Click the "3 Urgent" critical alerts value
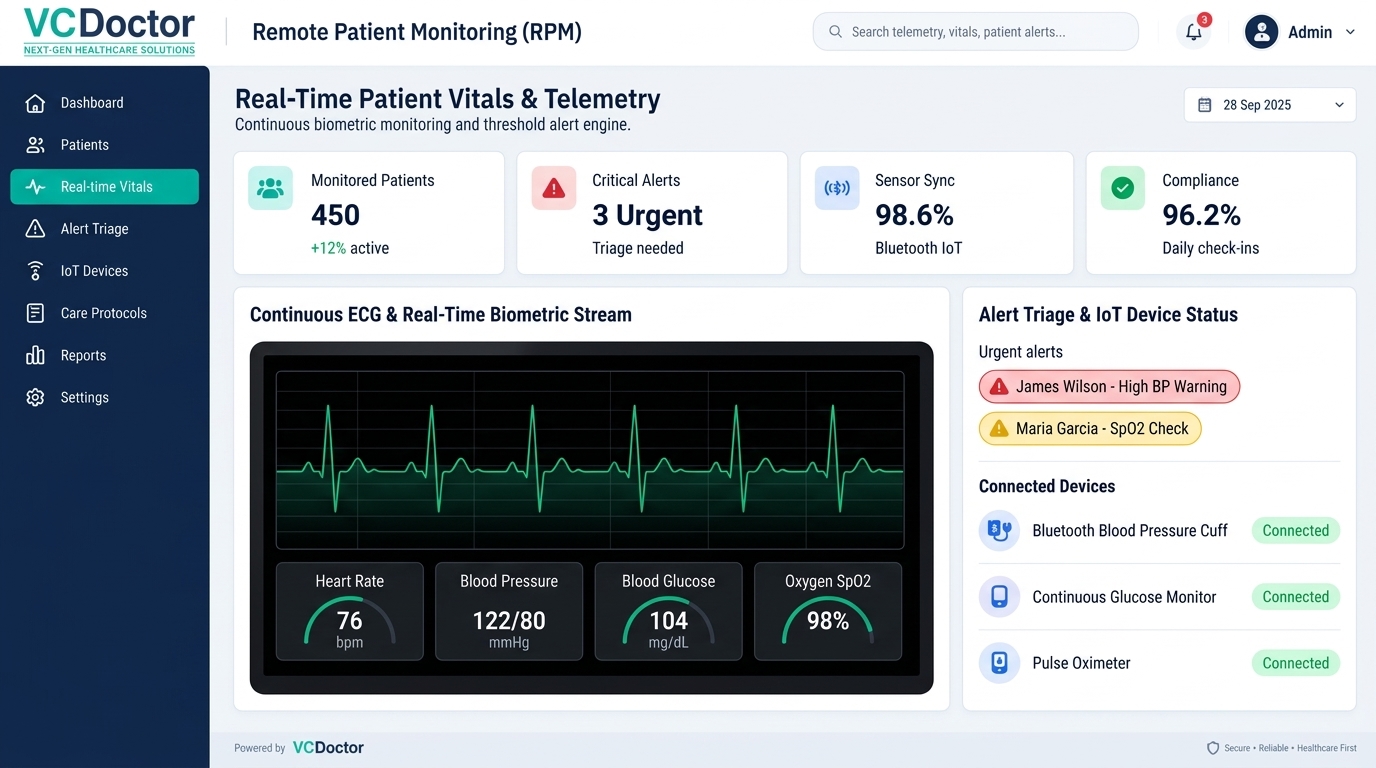Image resolution: width=1376 pixels, height=768 pixels. (x=647, y=215)
